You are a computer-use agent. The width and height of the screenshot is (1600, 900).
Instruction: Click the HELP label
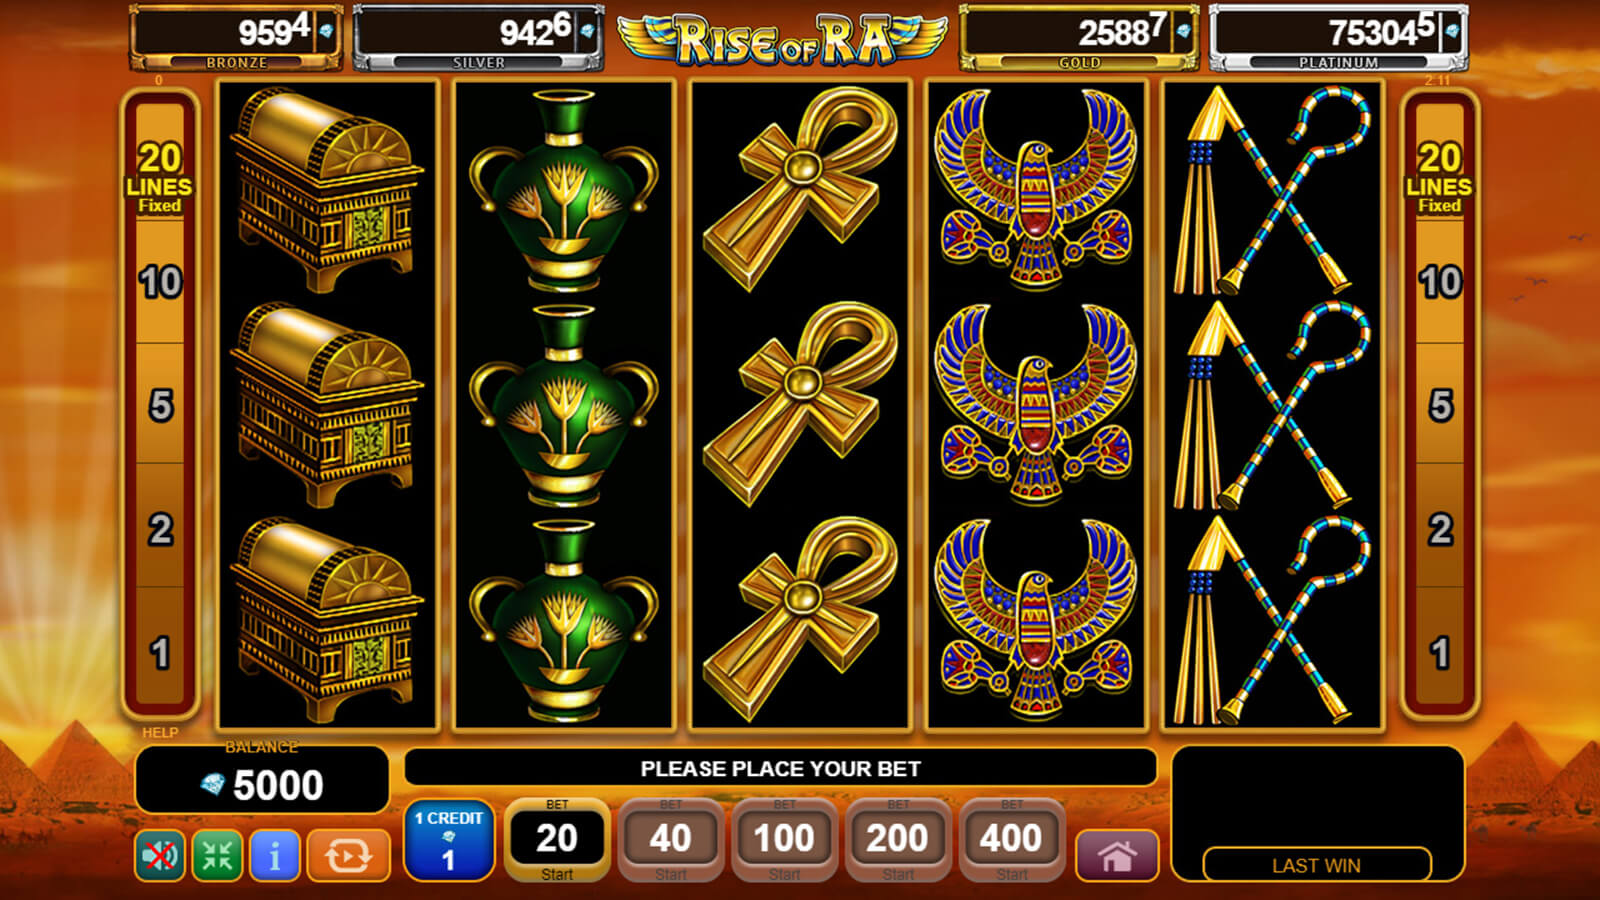pos(160,733)
